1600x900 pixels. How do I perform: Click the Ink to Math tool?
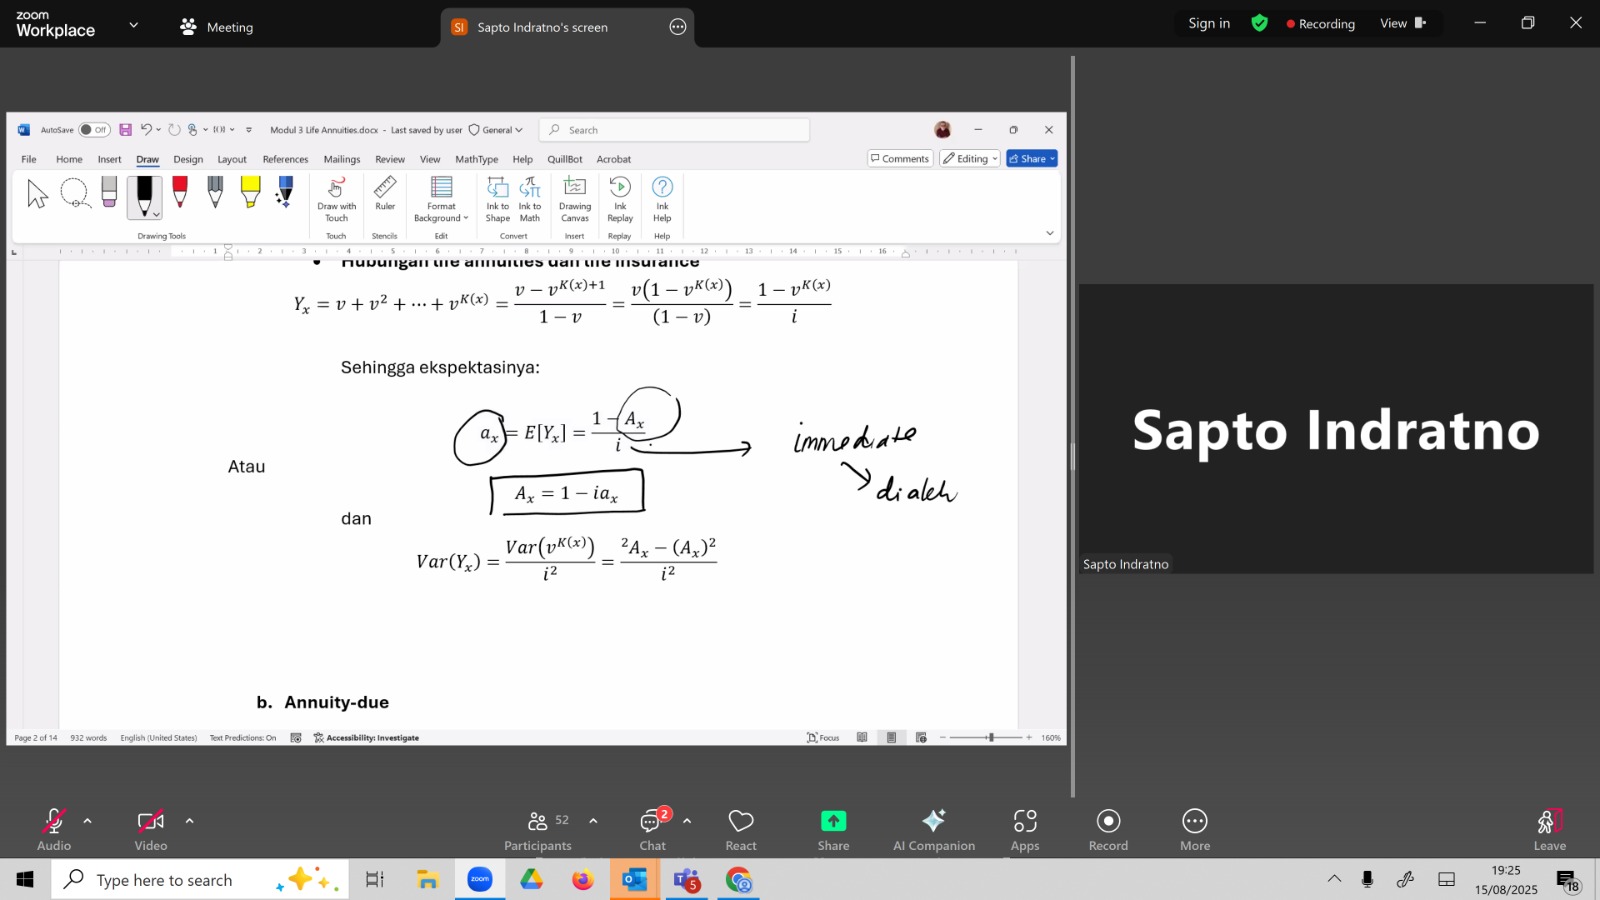[x=530, y=198]
